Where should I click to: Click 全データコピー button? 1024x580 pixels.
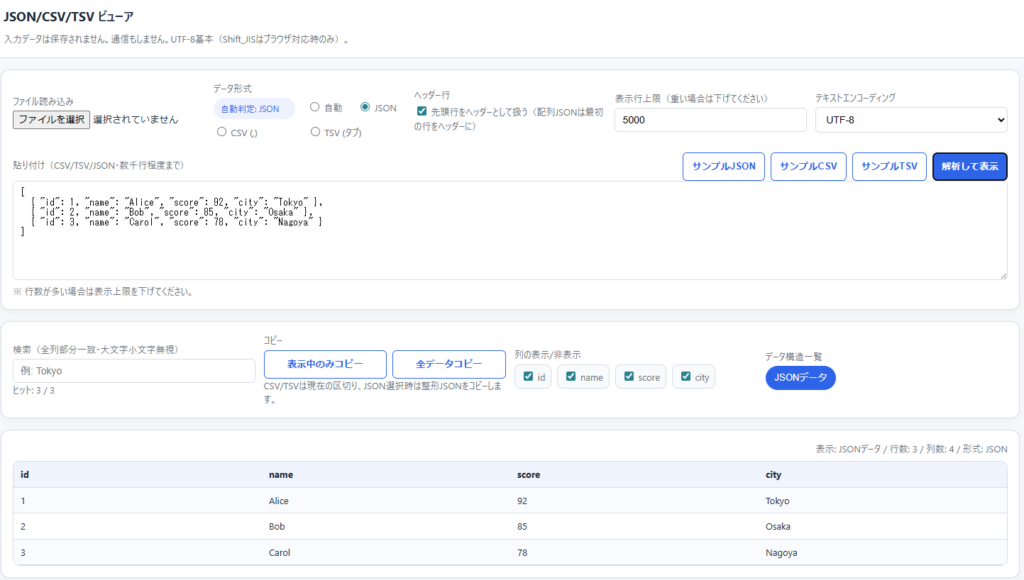tap(449, 364)
